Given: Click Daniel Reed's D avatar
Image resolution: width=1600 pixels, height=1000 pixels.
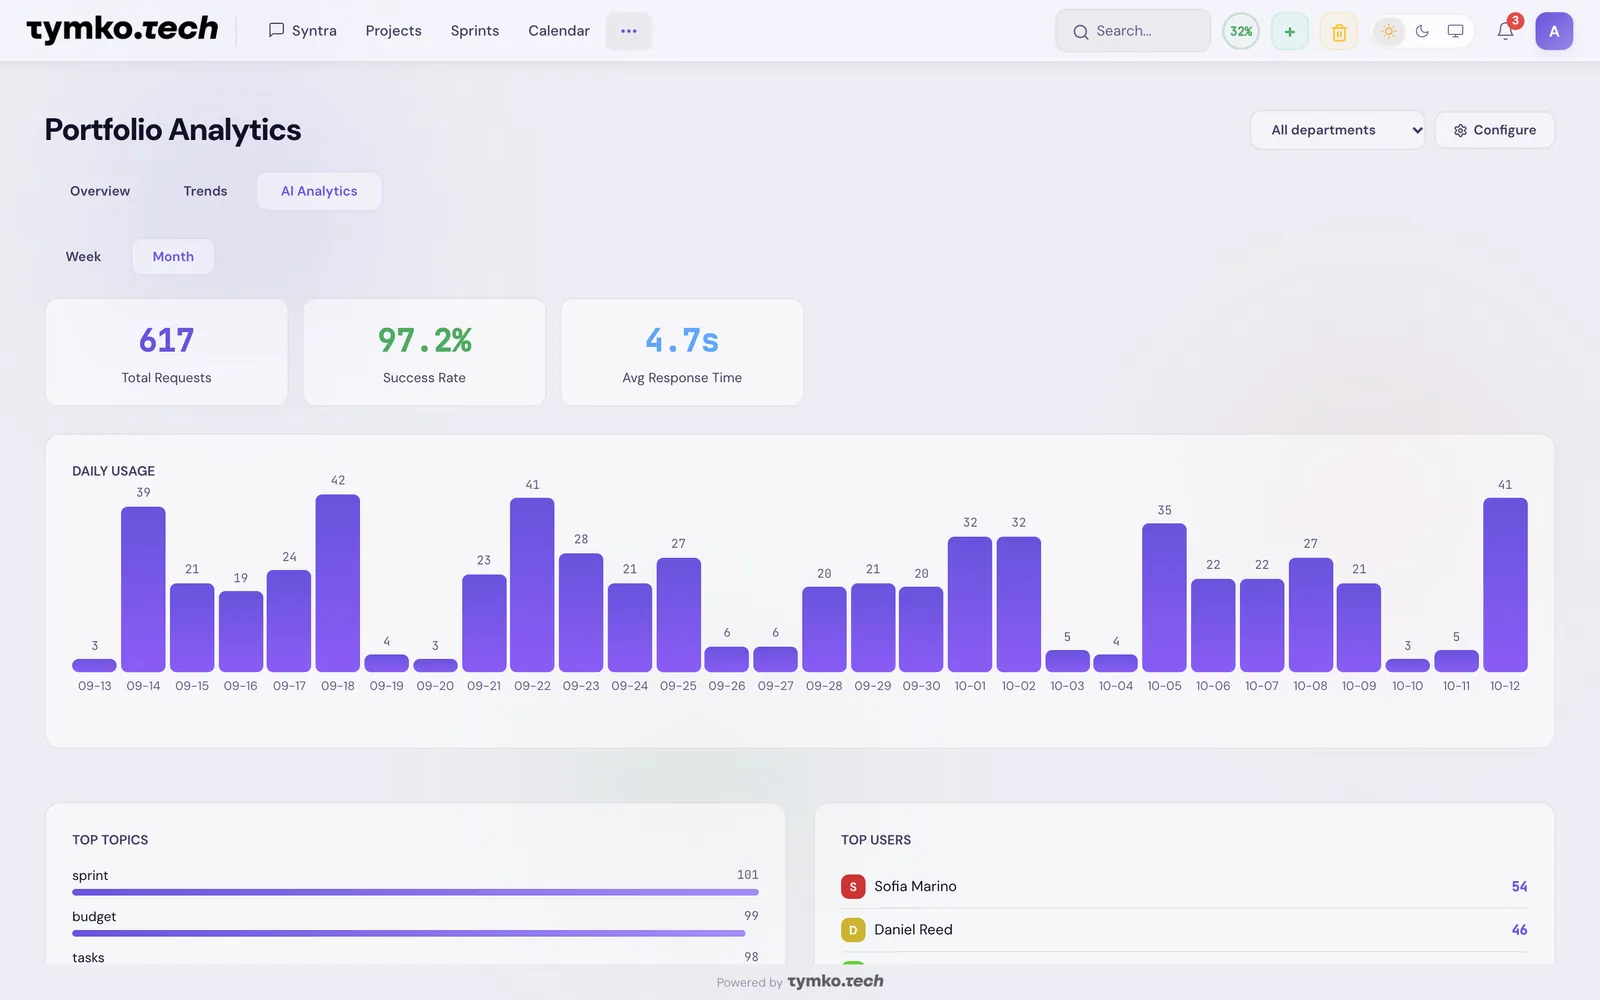Looking at the screenshot, I should (853, 930).
